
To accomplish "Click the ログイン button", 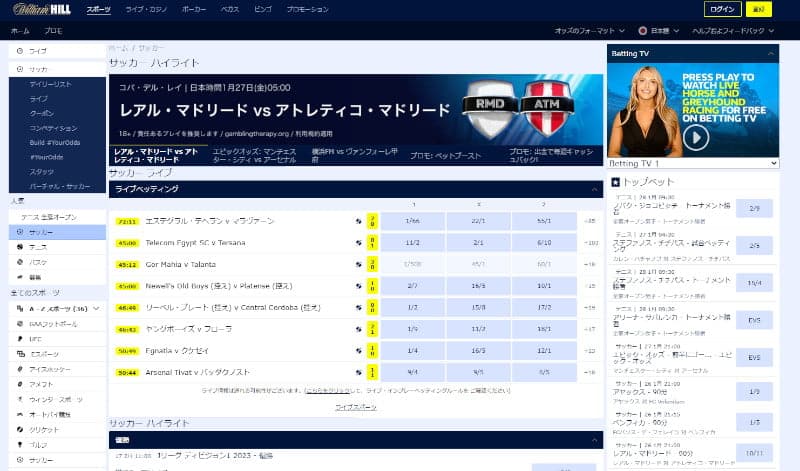I will click(x=722, y=9).
